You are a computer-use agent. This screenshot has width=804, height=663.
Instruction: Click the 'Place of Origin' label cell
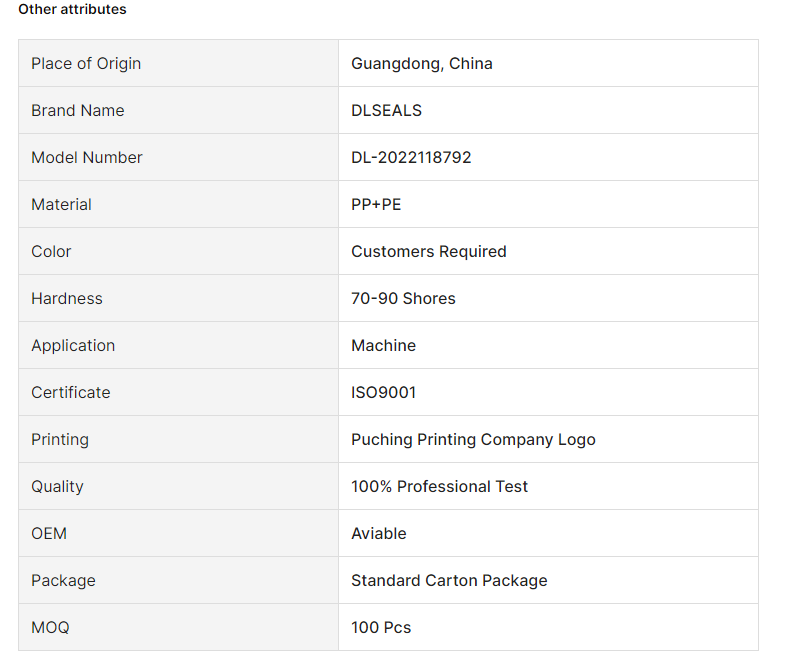point(86,63)
